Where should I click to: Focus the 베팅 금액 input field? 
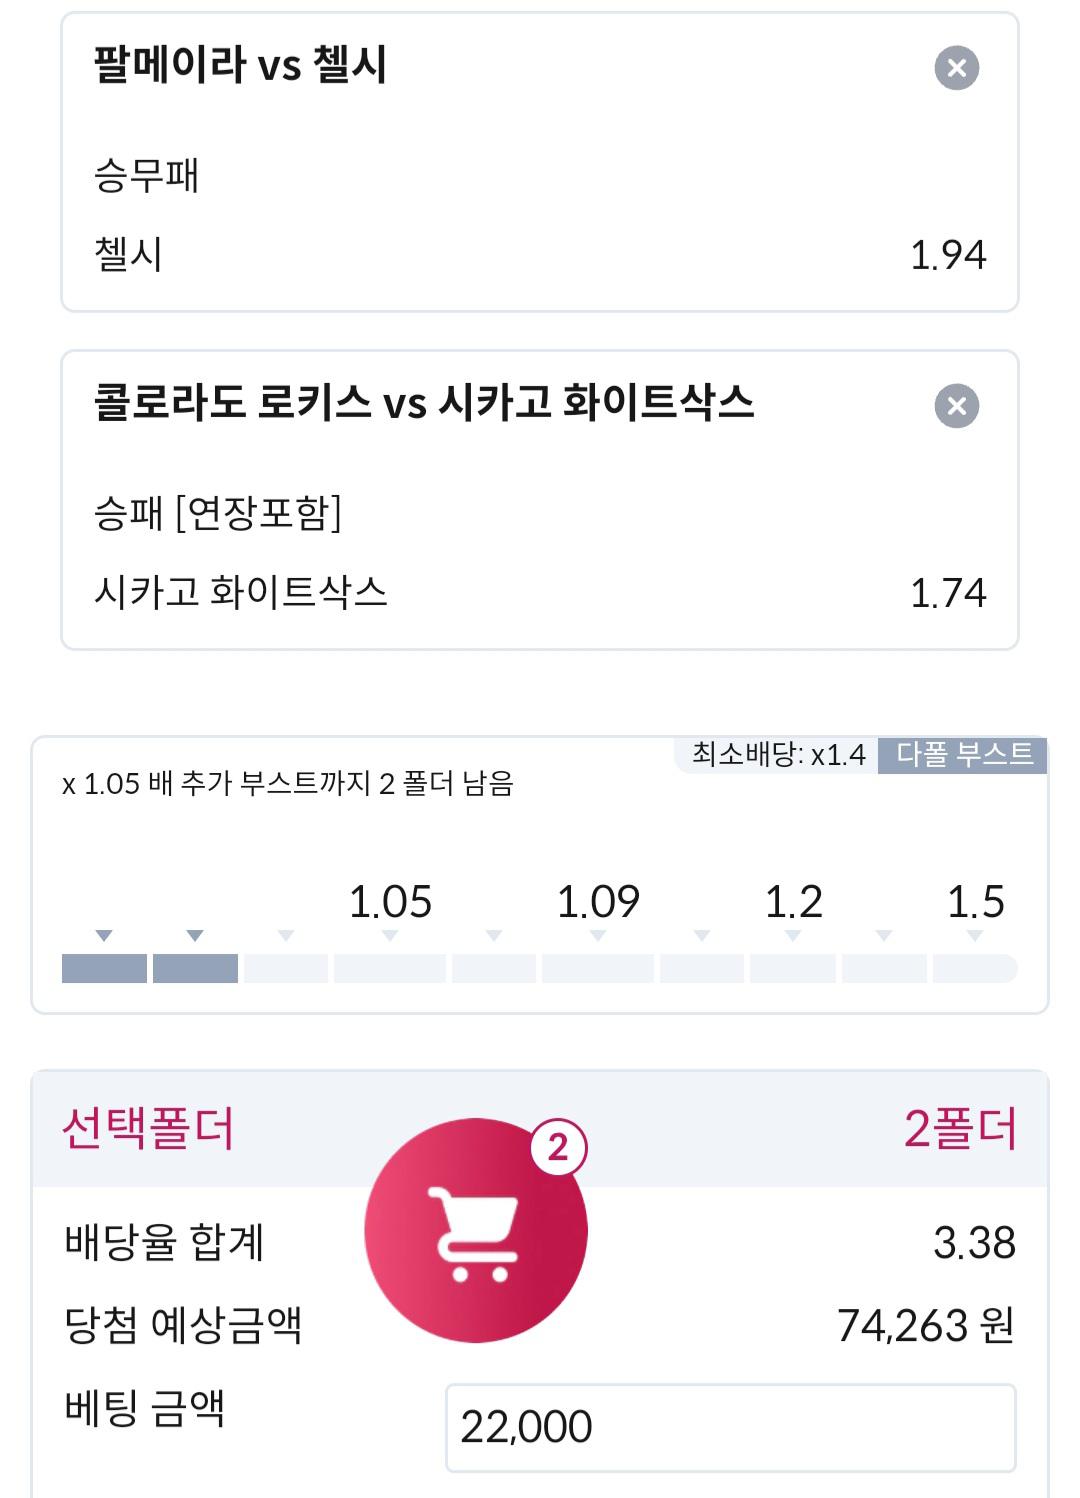point(730,1427)
